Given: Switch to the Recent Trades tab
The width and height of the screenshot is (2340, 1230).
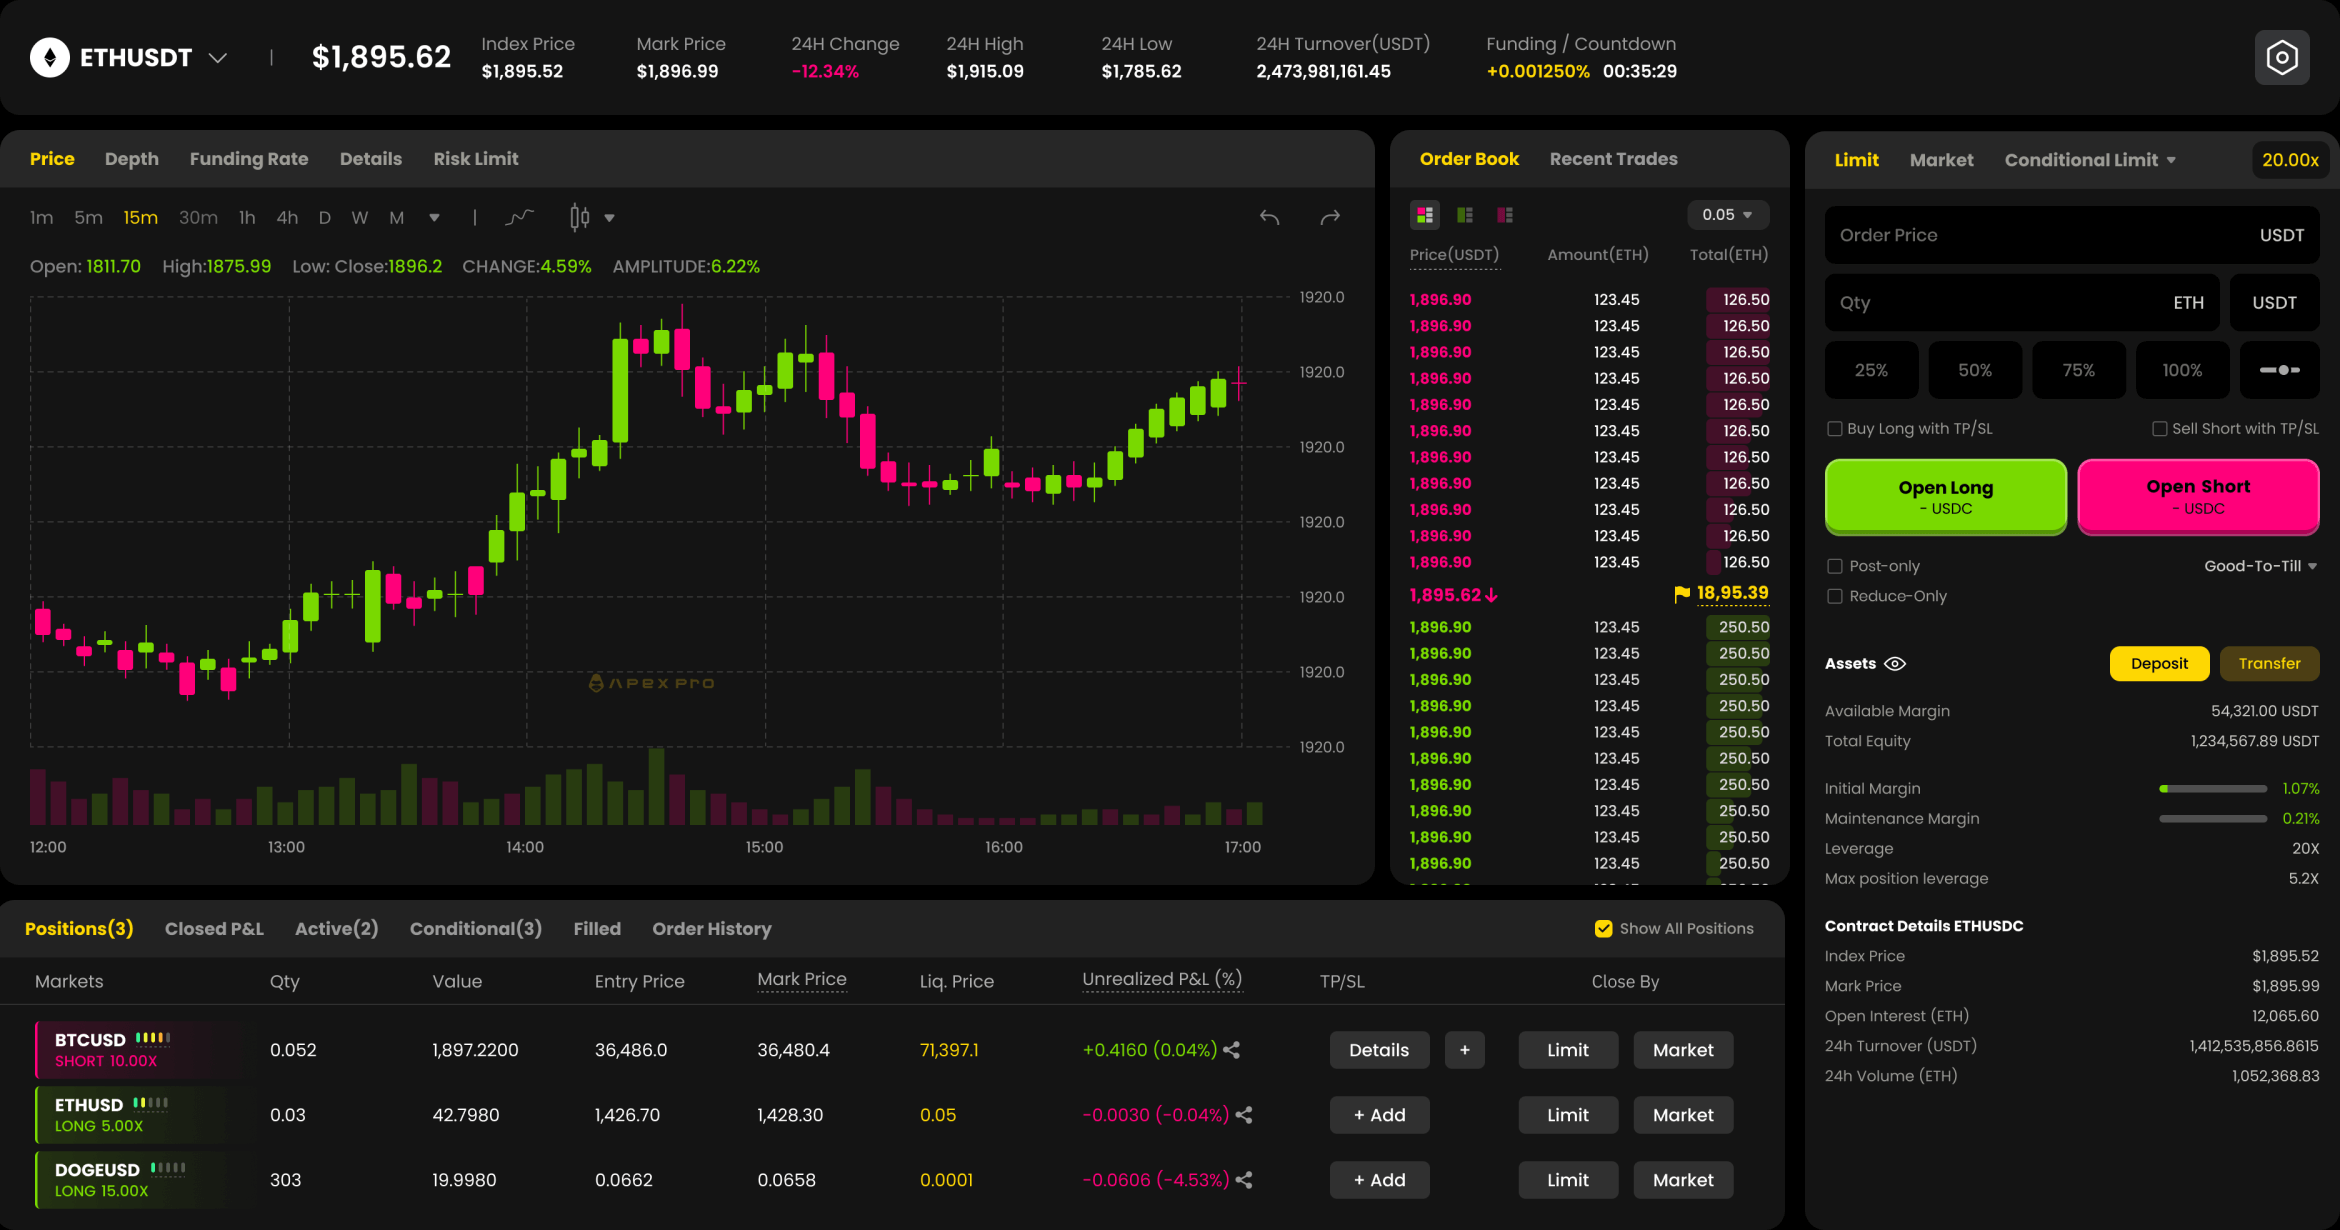Looking at the screenshot, I should pyautogui.click(x=1613, y=159).
